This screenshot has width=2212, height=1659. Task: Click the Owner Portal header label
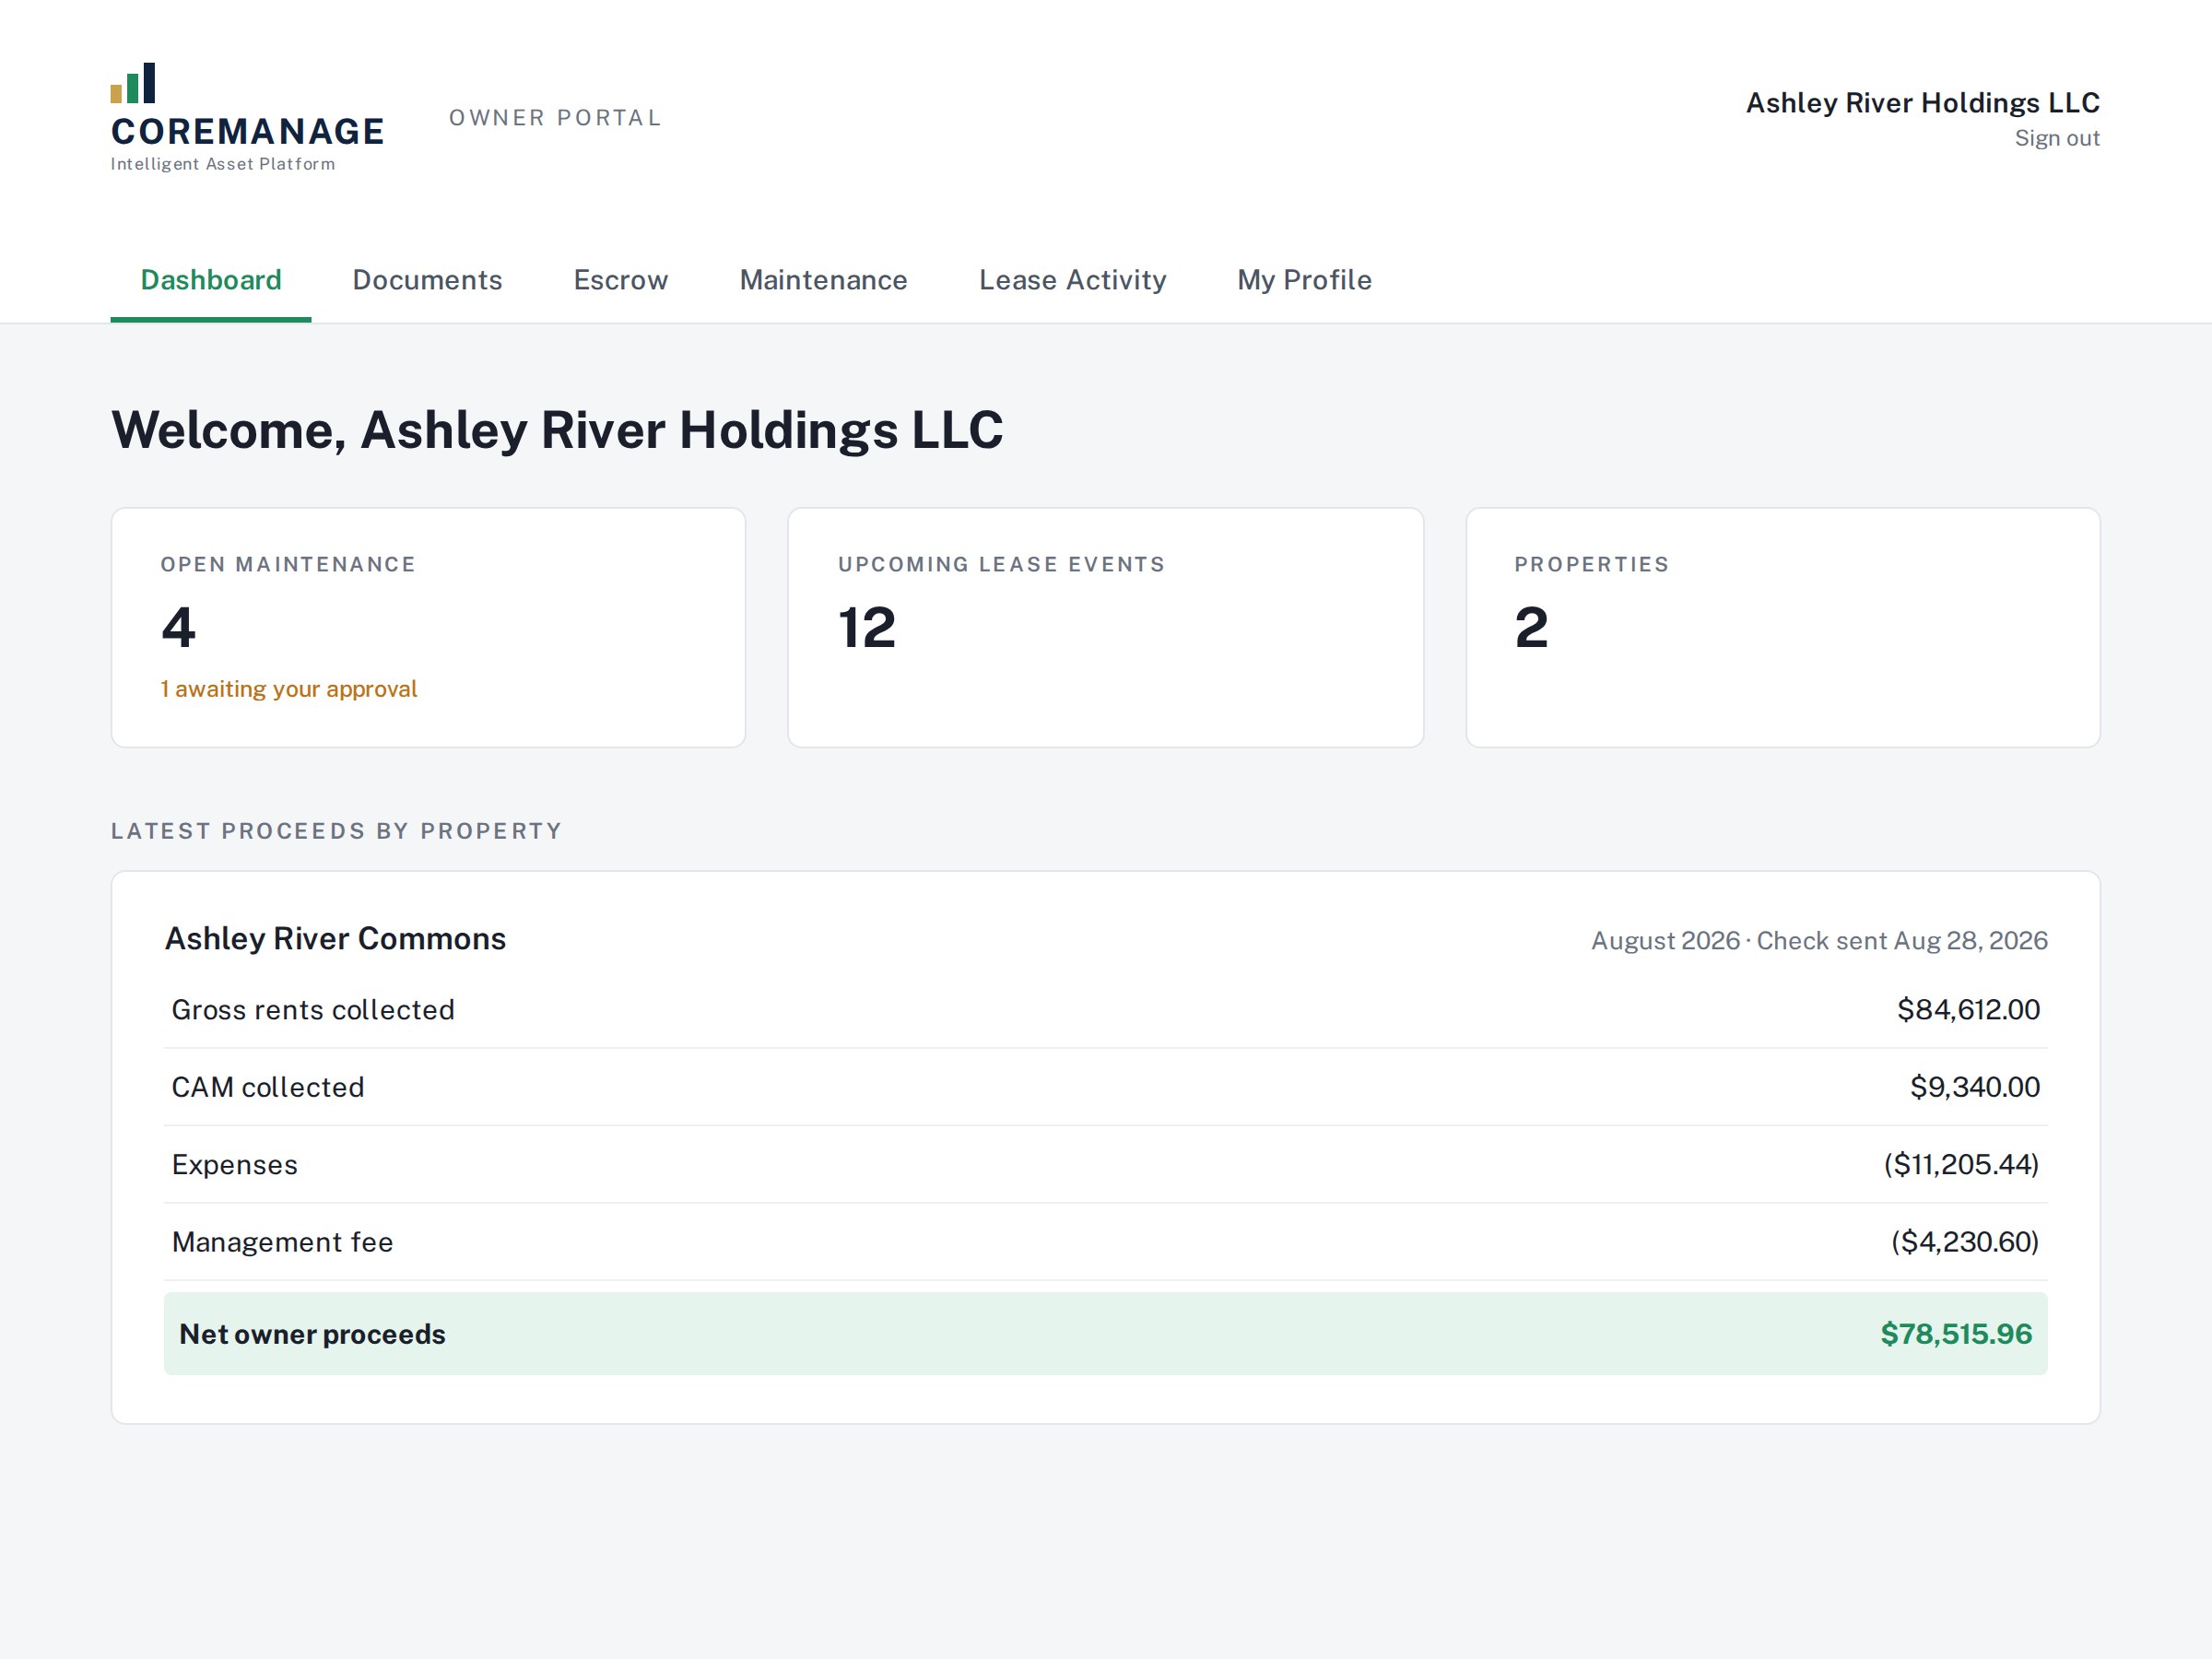[x=555, y=118]
